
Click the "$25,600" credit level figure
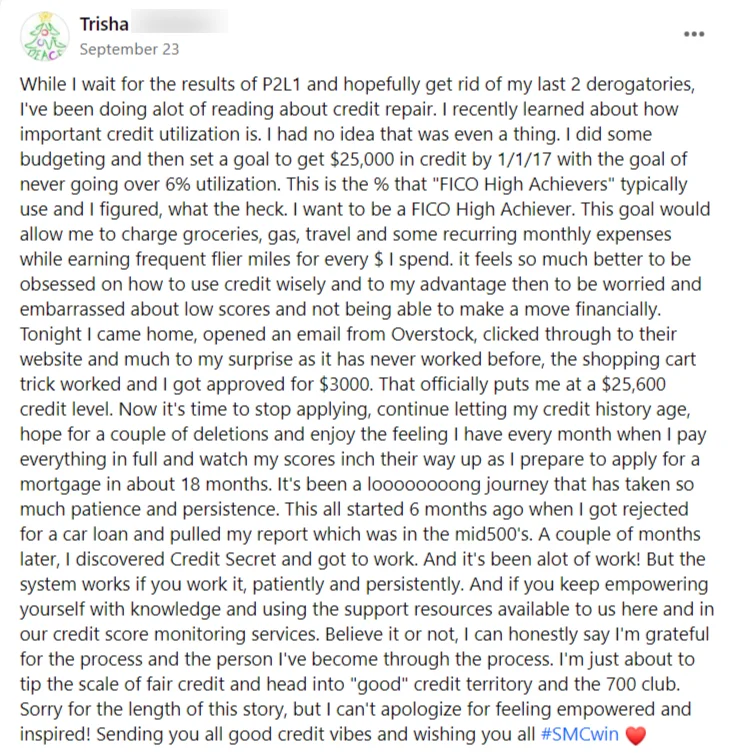tap(634, 384)
